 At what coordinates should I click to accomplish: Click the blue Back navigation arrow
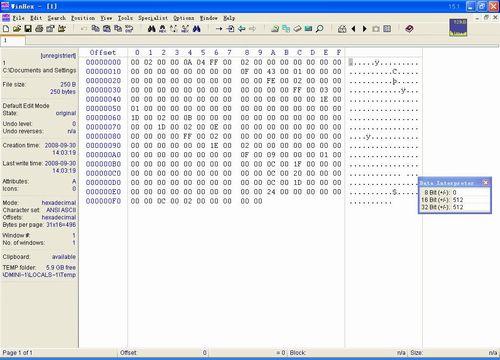[x=242, y=29]
